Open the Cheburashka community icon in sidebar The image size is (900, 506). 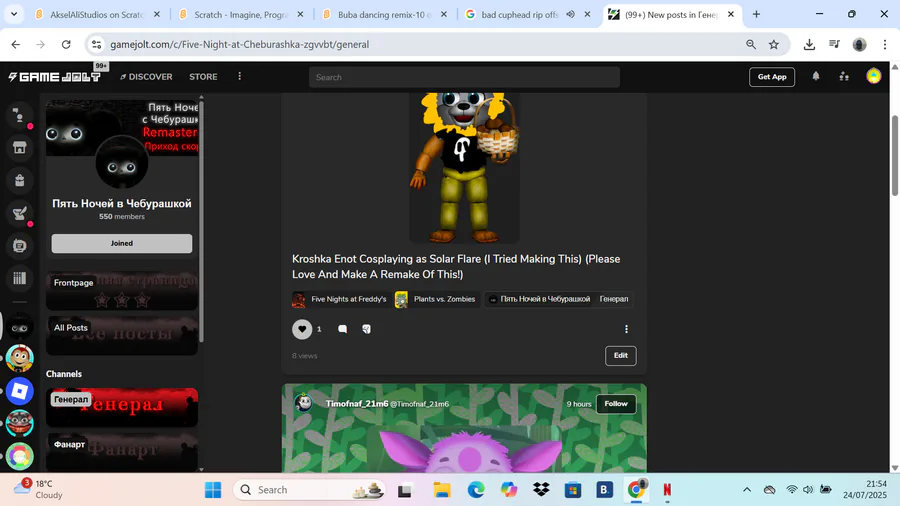tap(20, 327)
